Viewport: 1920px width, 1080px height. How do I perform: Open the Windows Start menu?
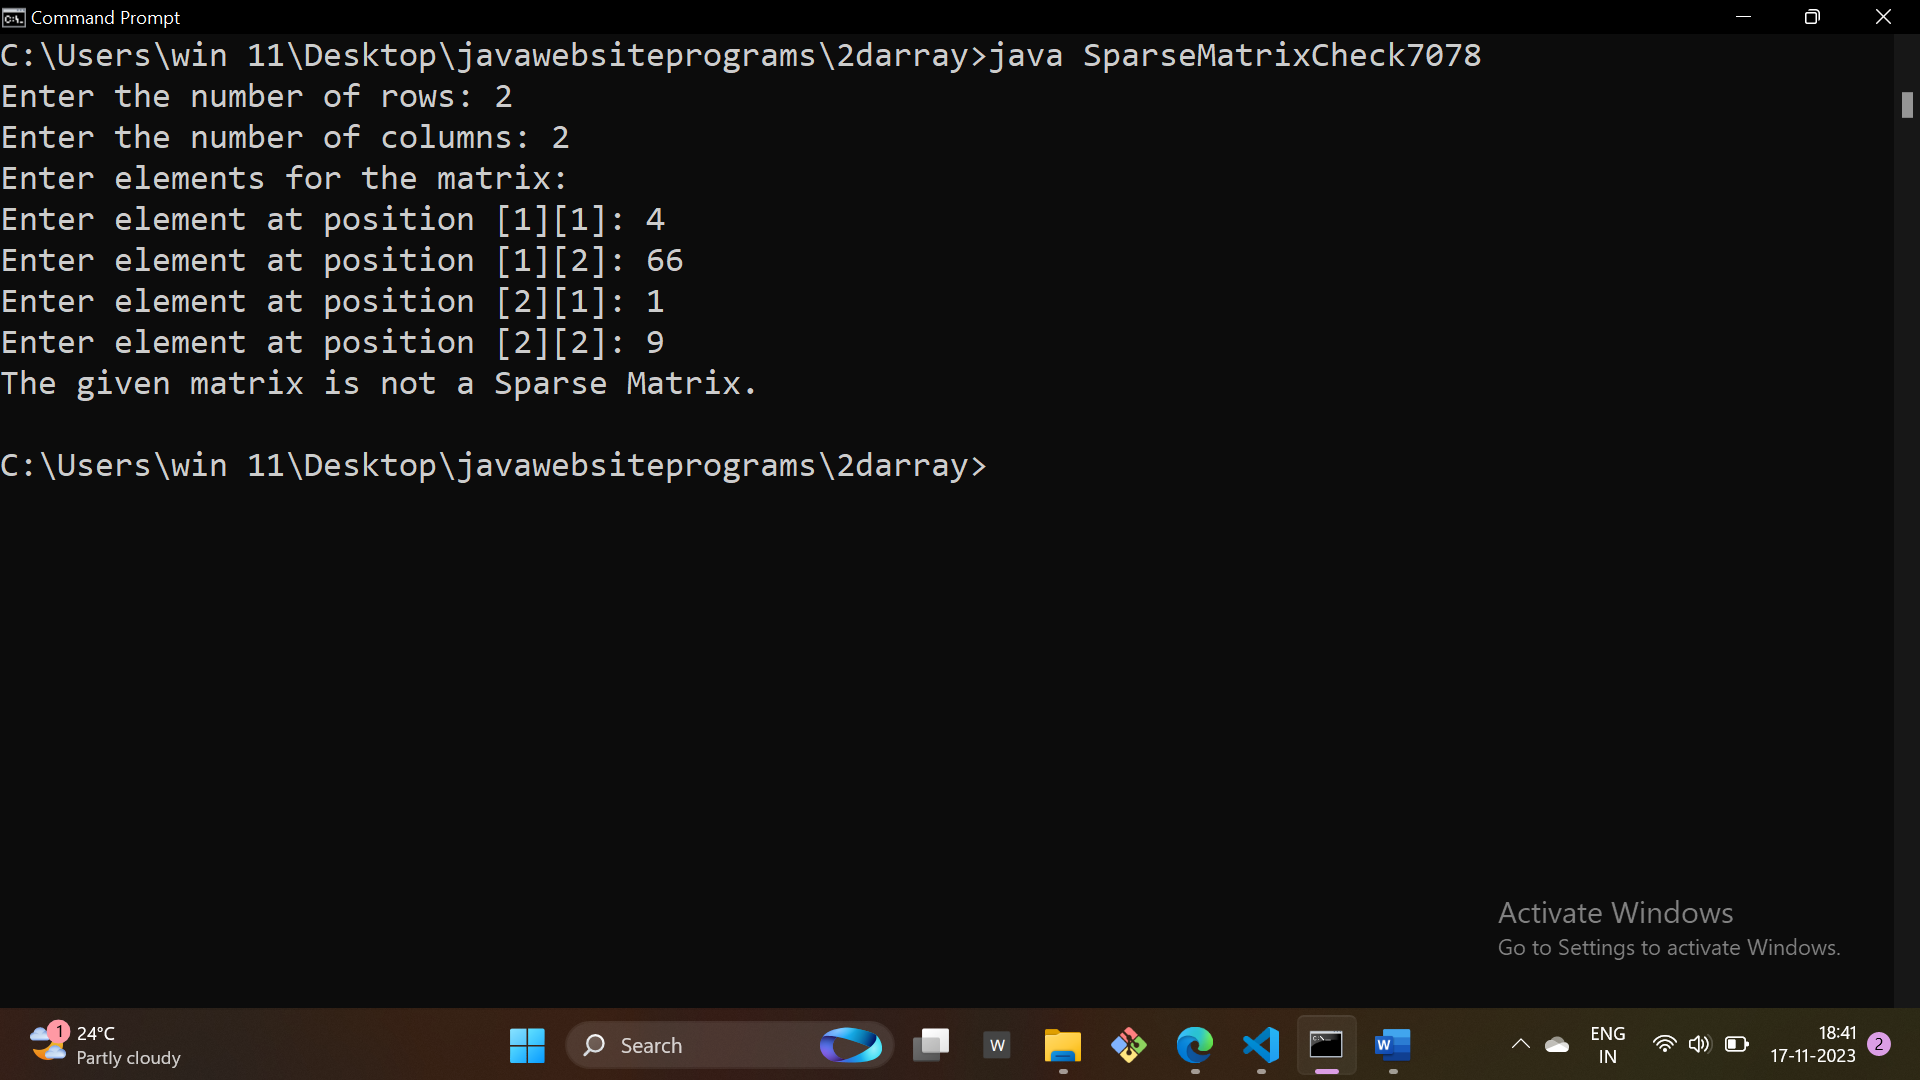pyautogui.click(x=527, y=1045)
